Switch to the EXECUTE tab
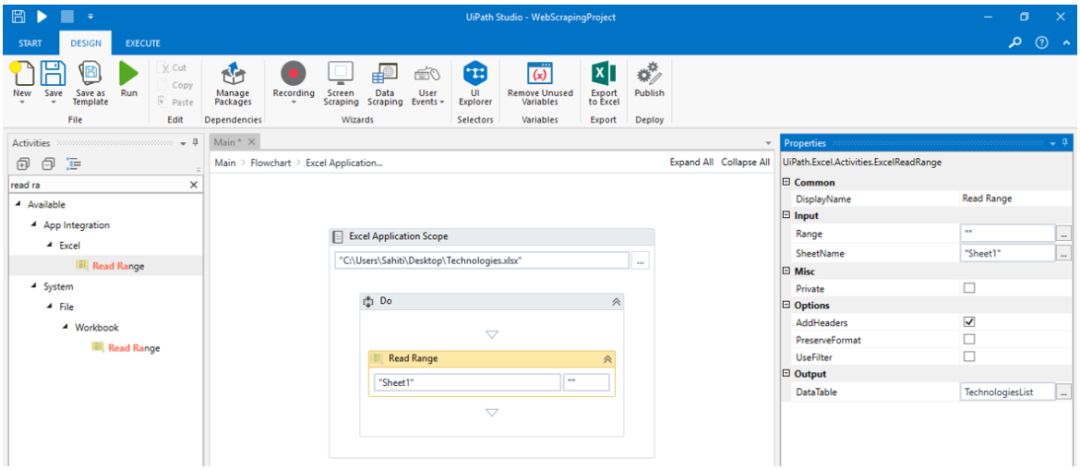 (143, 43)
